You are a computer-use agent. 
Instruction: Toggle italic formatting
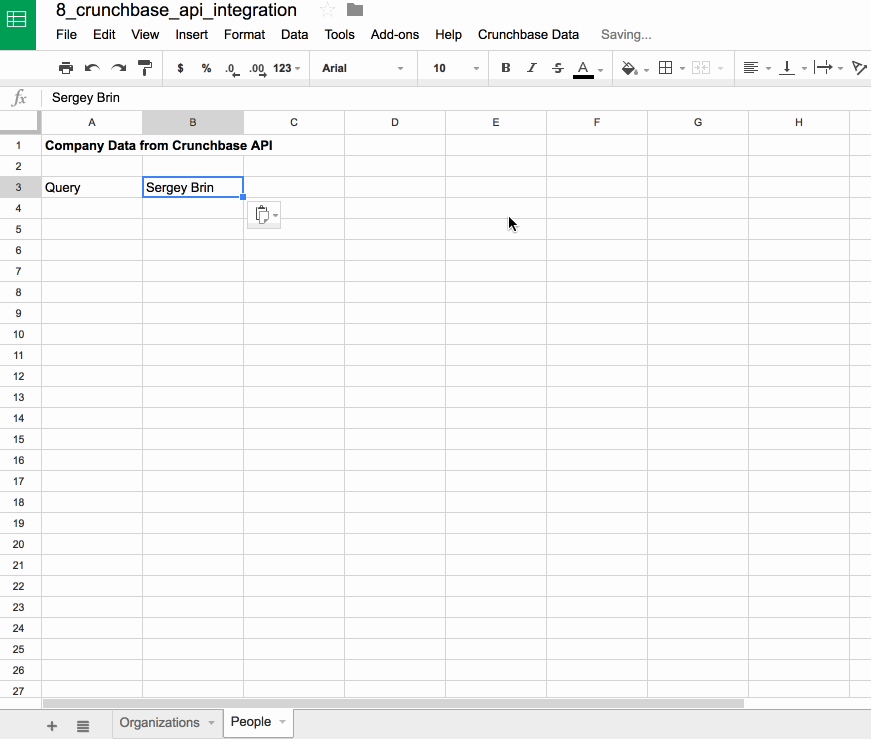532,68
